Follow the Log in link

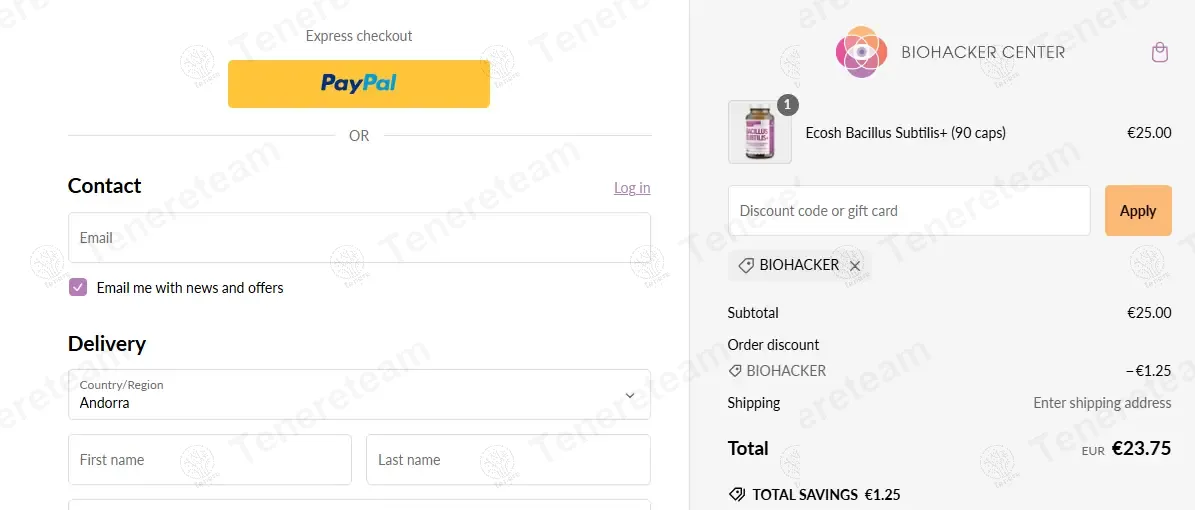pyautogui.click(x=632, y=188)
